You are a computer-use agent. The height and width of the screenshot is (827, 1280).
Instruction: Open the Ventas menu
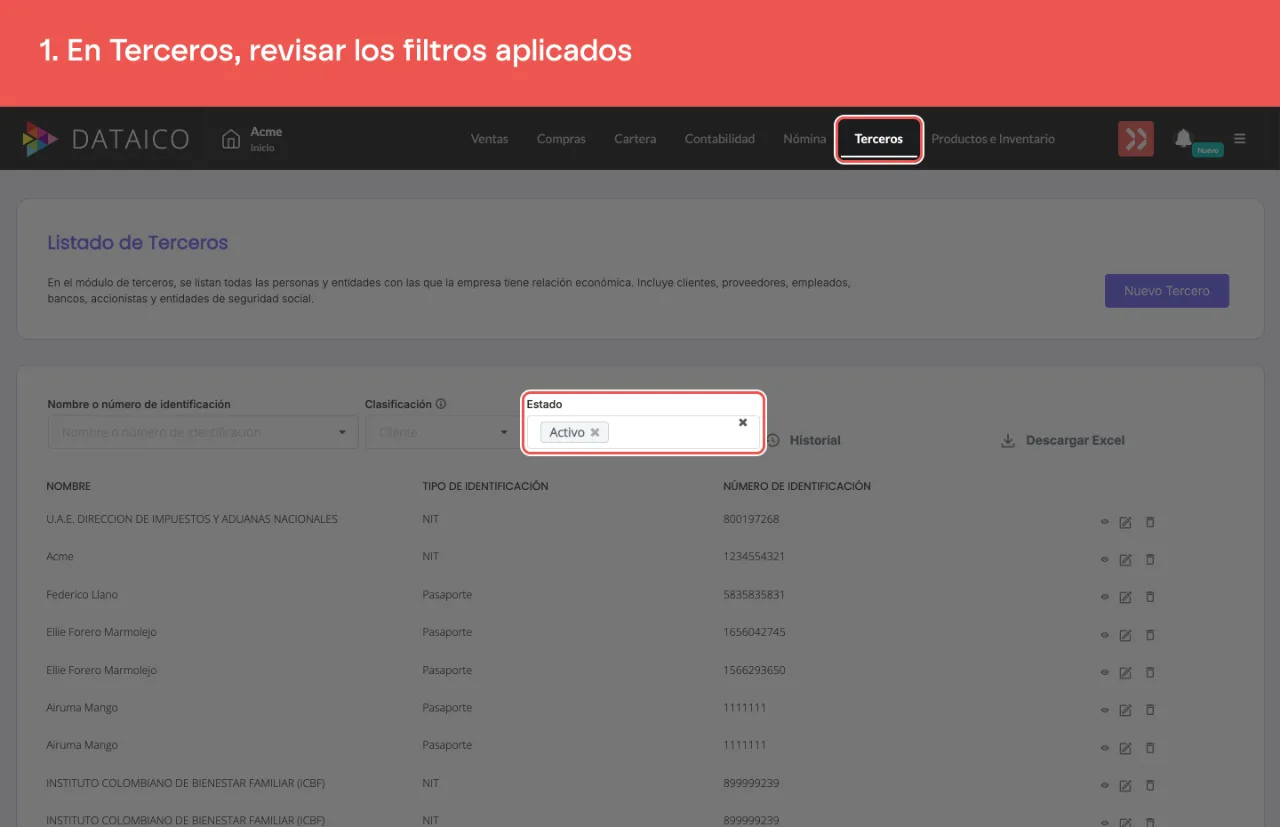(489, 139)
